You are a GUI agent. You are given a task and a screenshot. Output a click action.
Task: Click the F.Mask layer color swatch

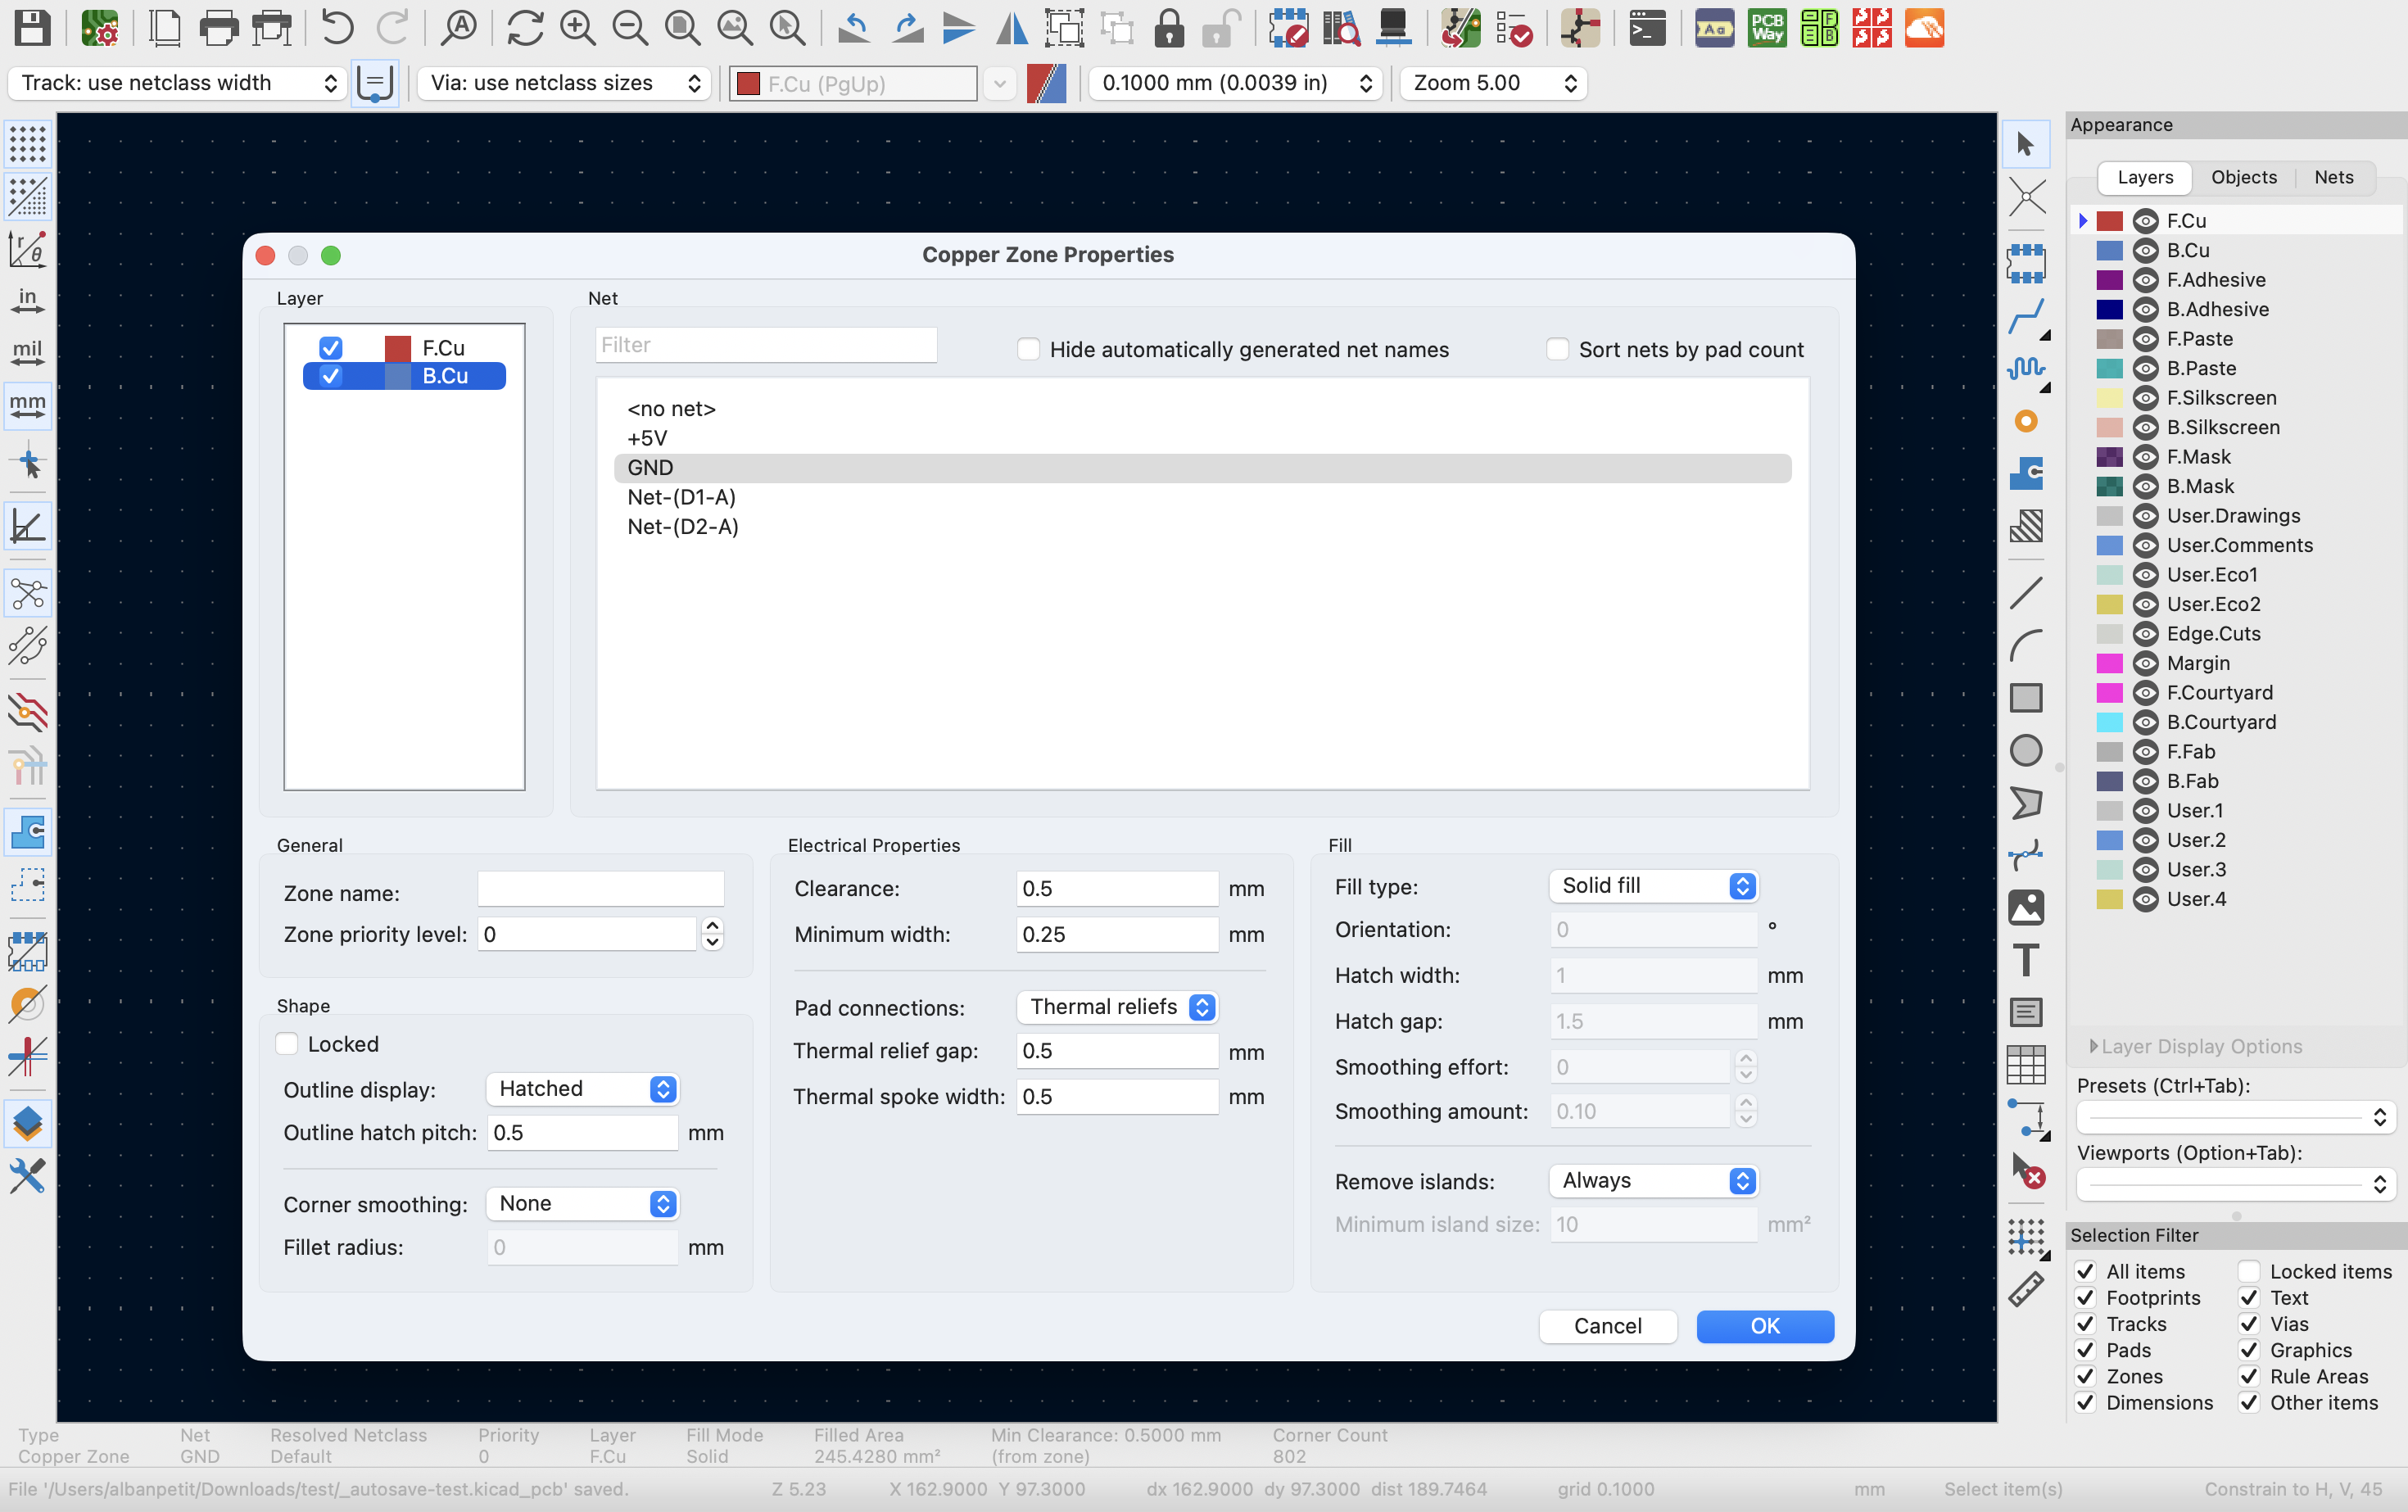click(x=2109, y=457)
